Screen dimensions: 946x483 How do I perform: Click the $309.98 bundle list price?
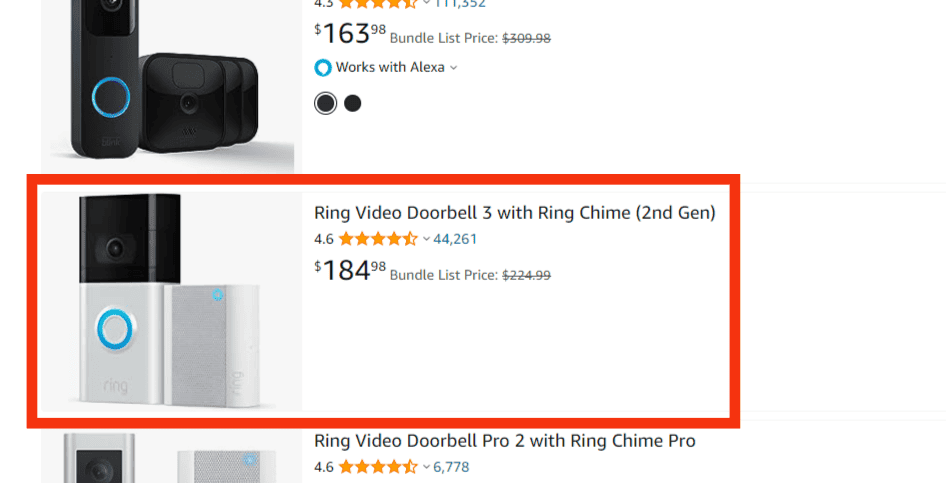coord(526,39)
